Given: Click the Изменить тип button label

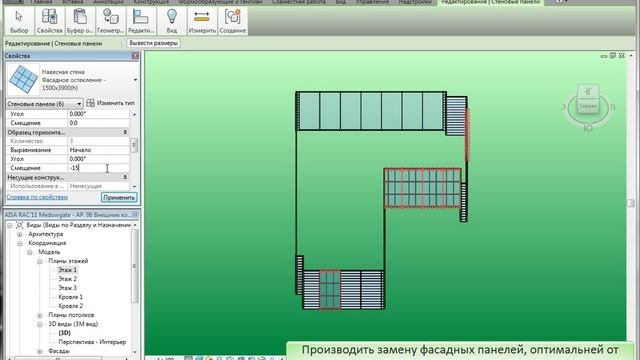Looking at the screenshot, I should [x=116, y=103].
